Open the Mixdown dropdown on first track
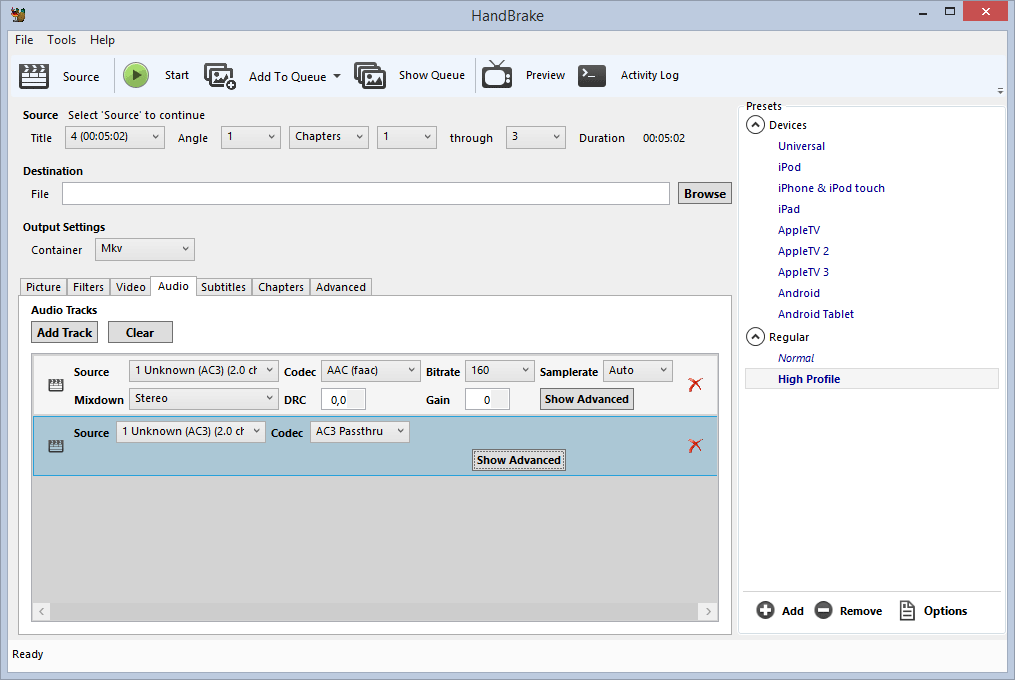 point(204,398)
